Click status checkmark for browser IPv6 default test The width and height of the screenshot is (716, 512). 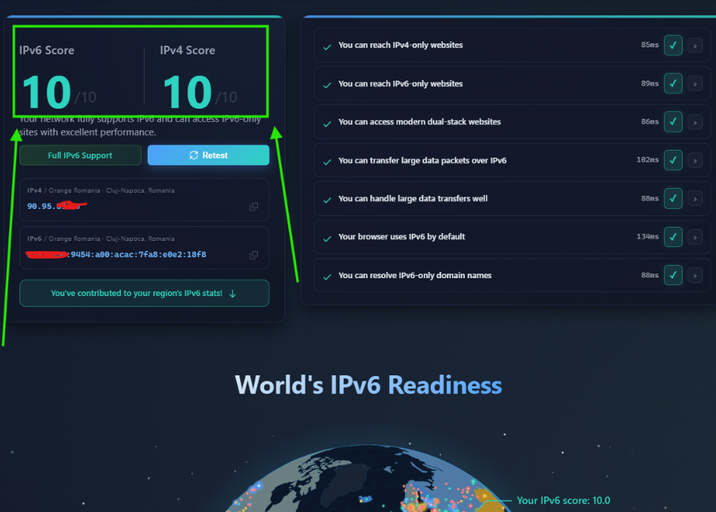click(673, 237)
